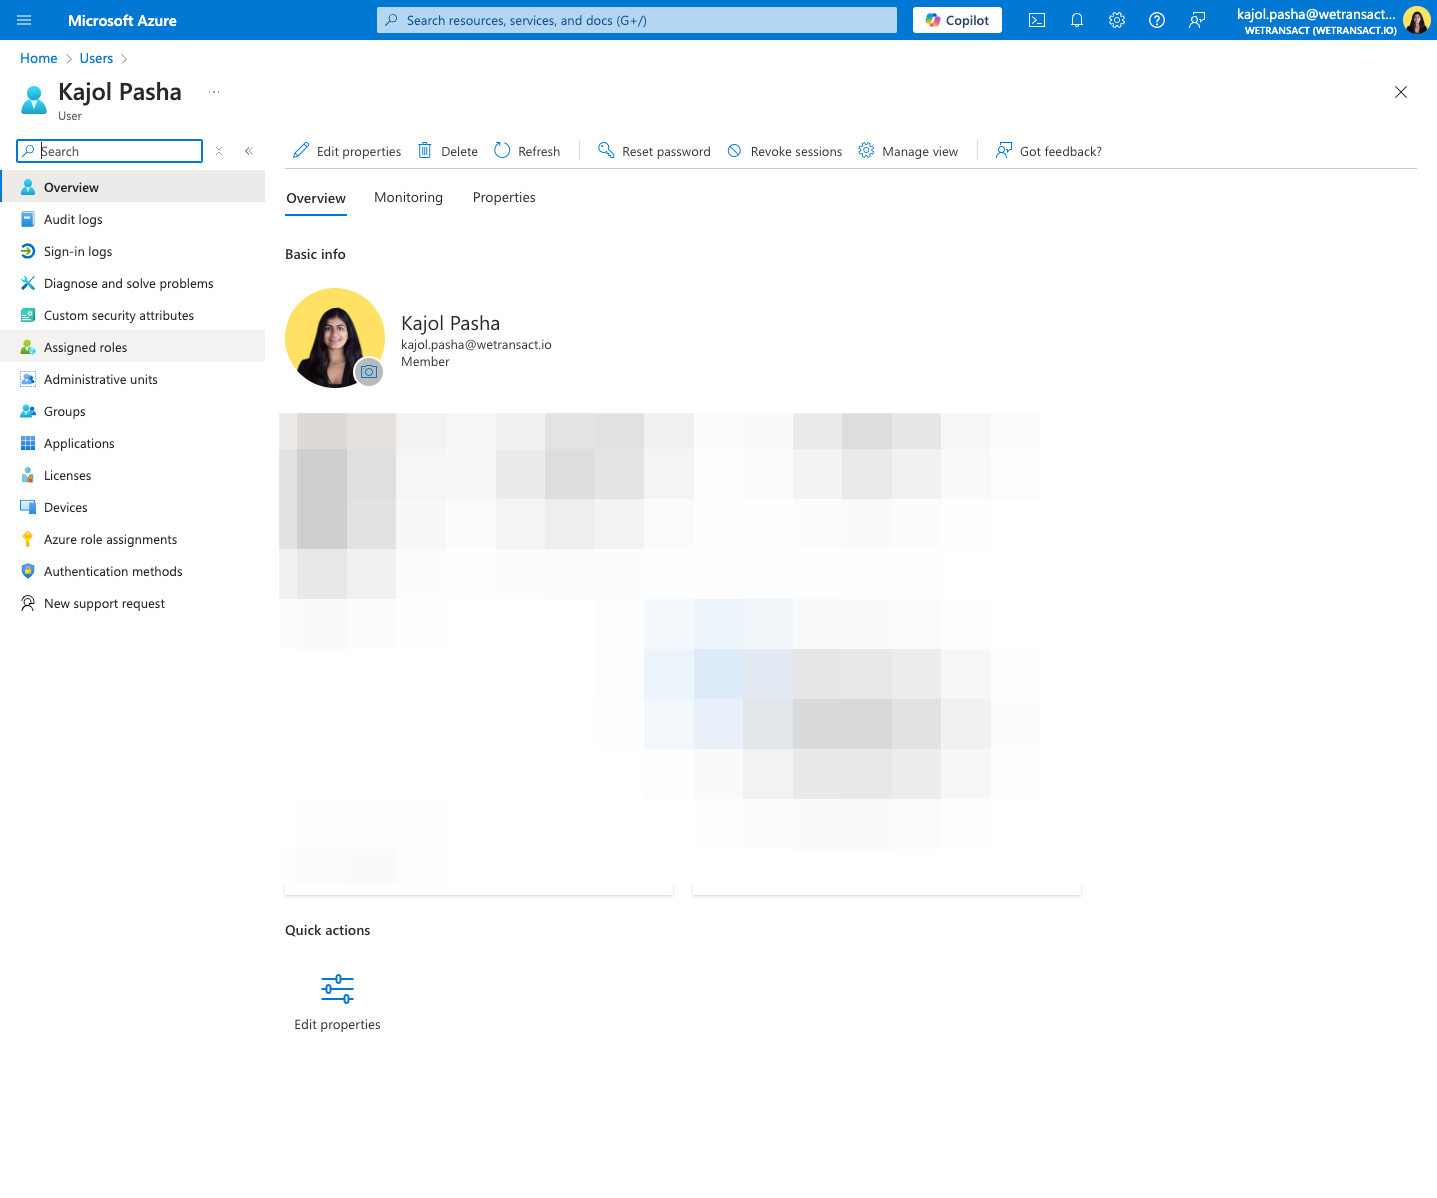
Task: Select the Overview tab
Action: coord(316,198)
